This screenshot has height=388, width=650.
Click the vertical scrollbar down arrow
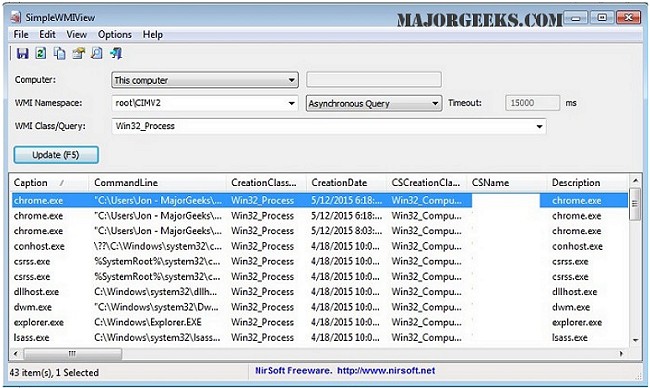(x=635, y=340)
